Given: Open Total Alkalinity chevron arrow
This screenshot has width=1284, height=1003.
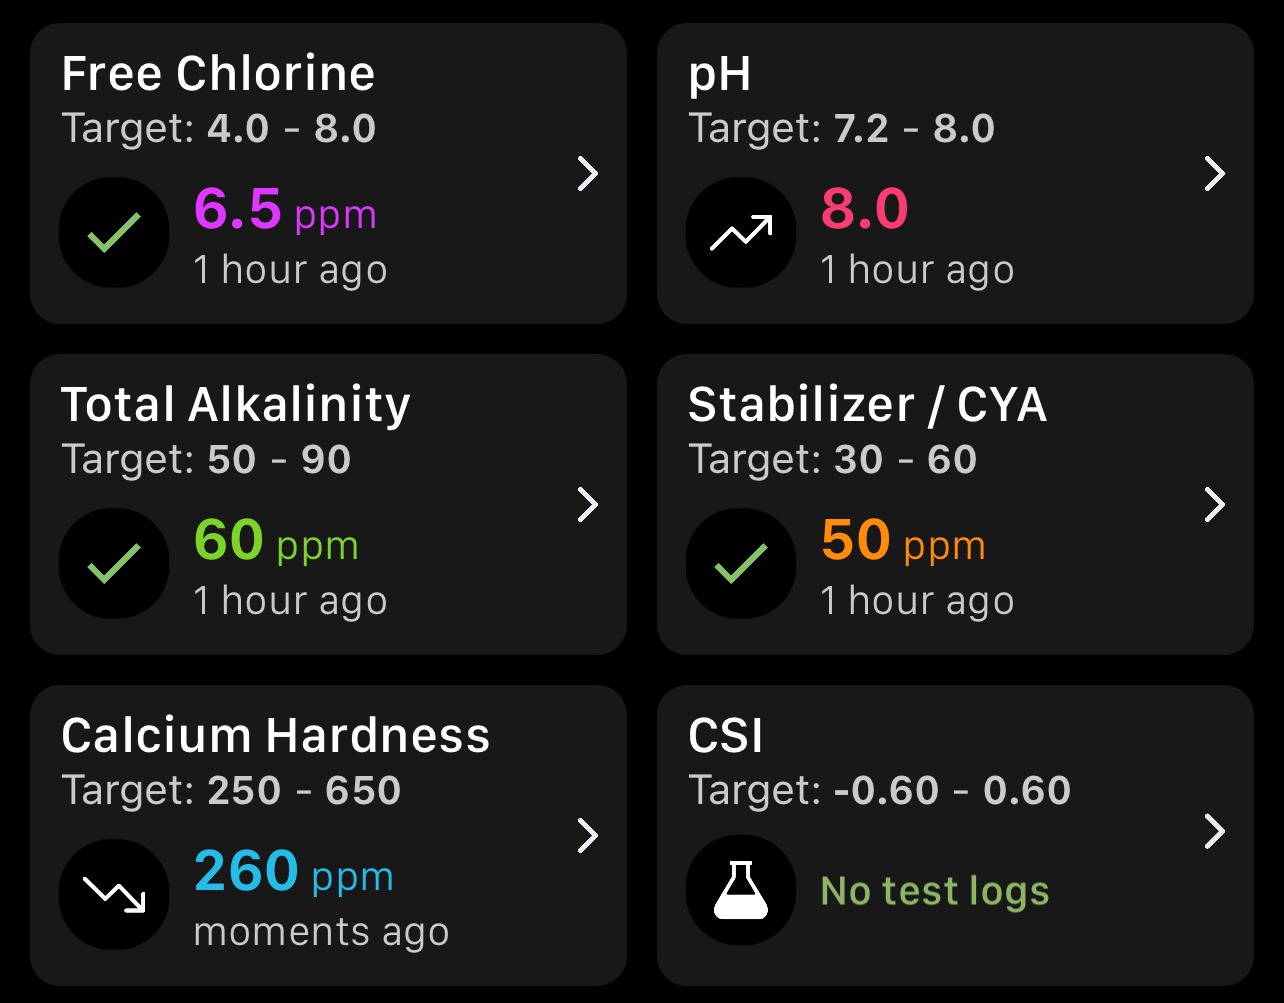Looking at the screenshot, I should (588, 505).
